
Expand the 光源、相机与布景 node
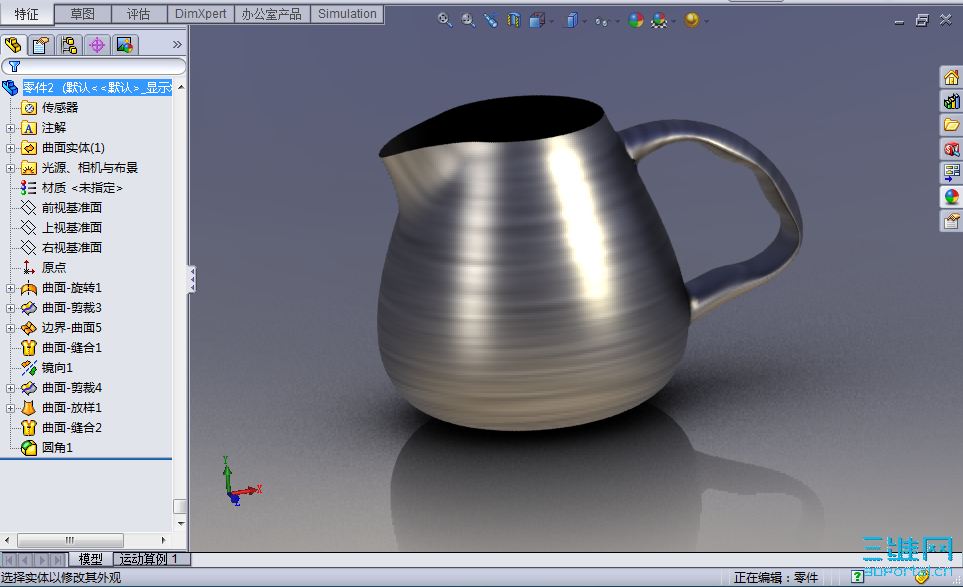(10, 168)
